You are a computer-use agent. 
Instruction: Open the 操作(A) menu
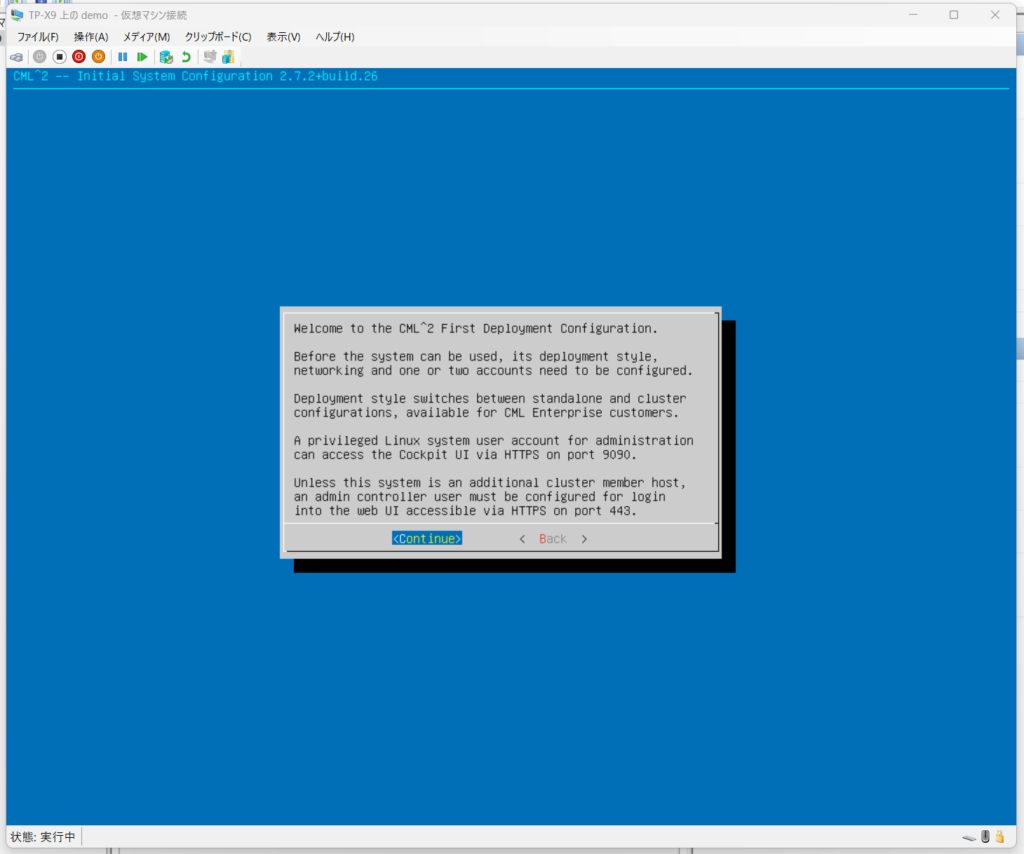(x=91, y=37)
